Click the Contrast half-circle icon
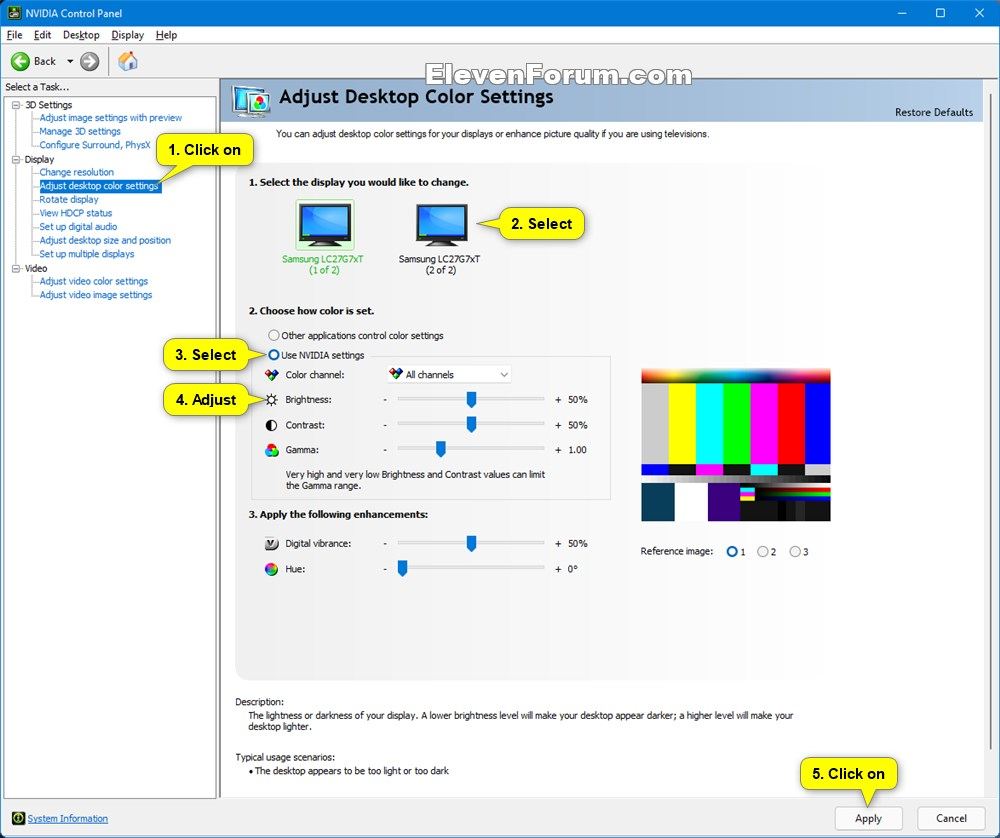This screenshot has width=1000, height=838. [270, 424]
